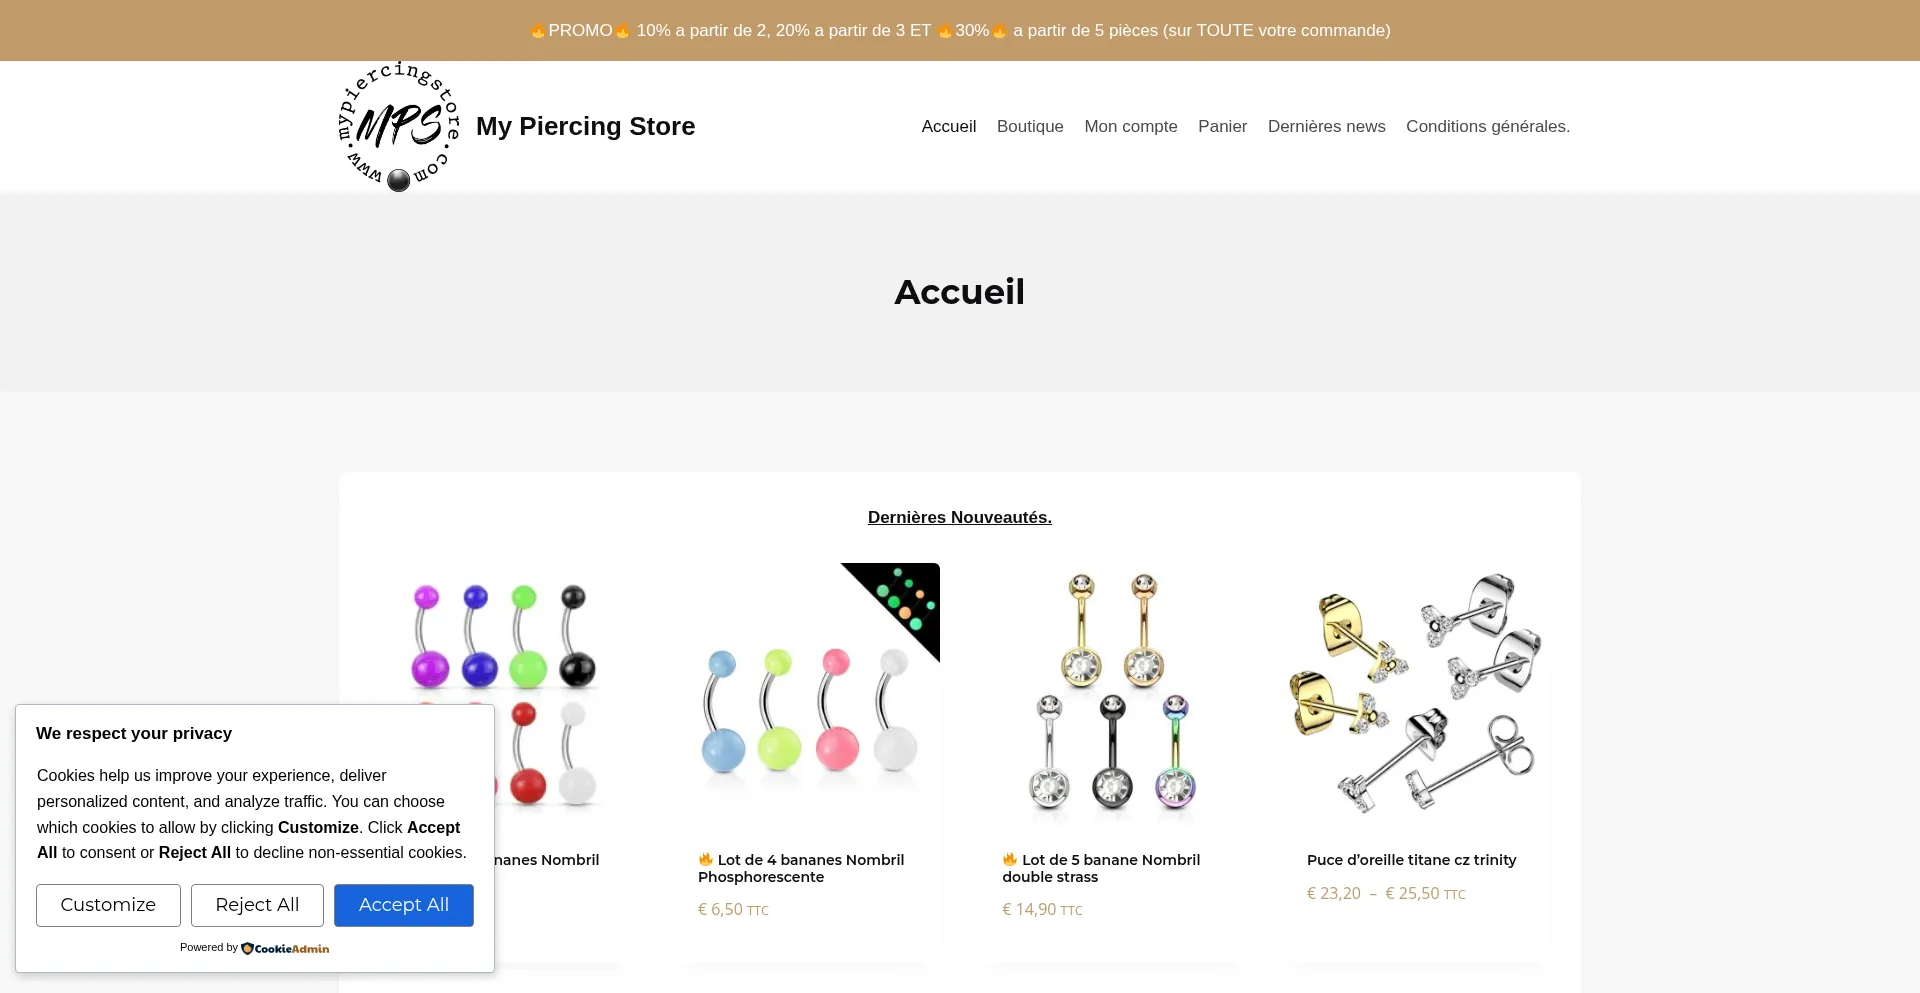Open Puce d'oreille titane cz trinity link
The width and height of the screenshot is (1920, 993).
[x=1411, y=860]
